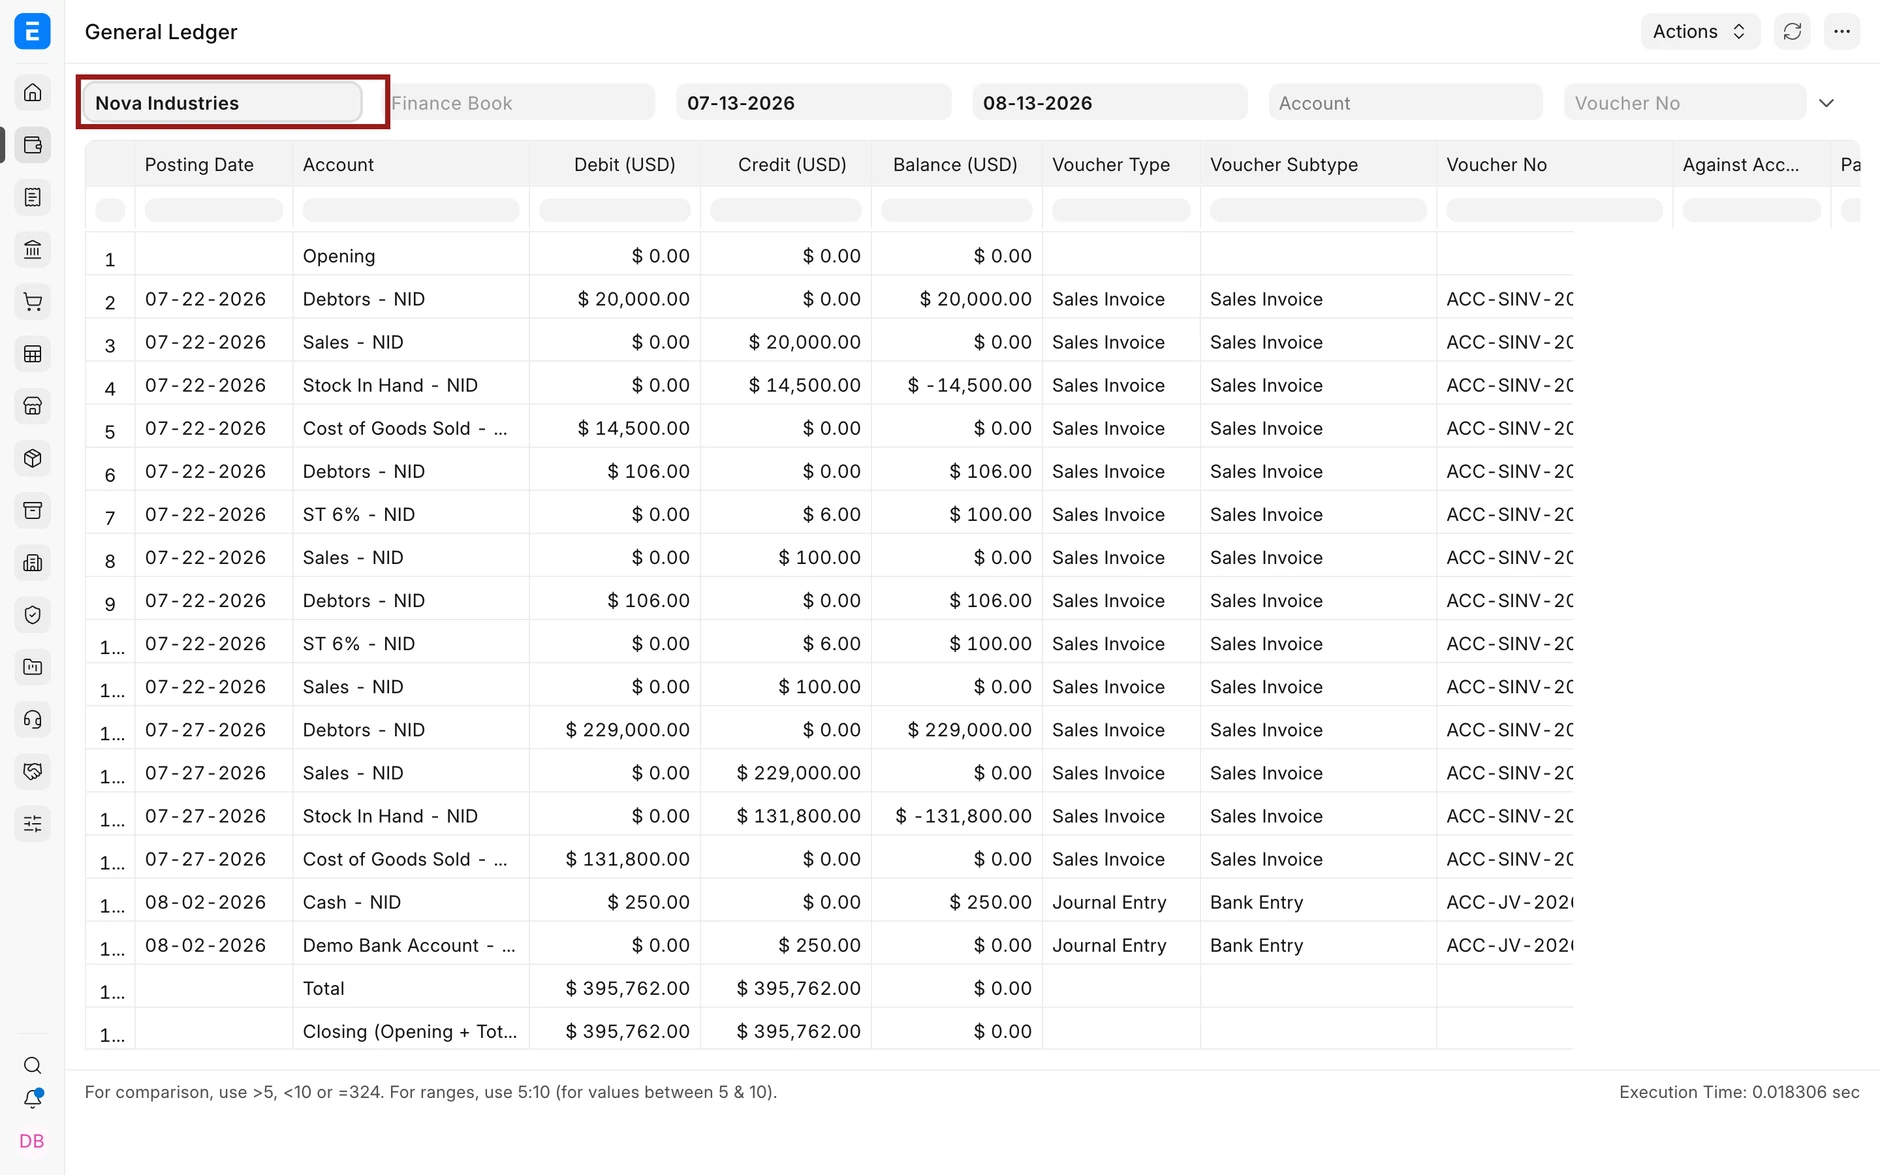Open the folder chart Projects icon

[33, 667]
